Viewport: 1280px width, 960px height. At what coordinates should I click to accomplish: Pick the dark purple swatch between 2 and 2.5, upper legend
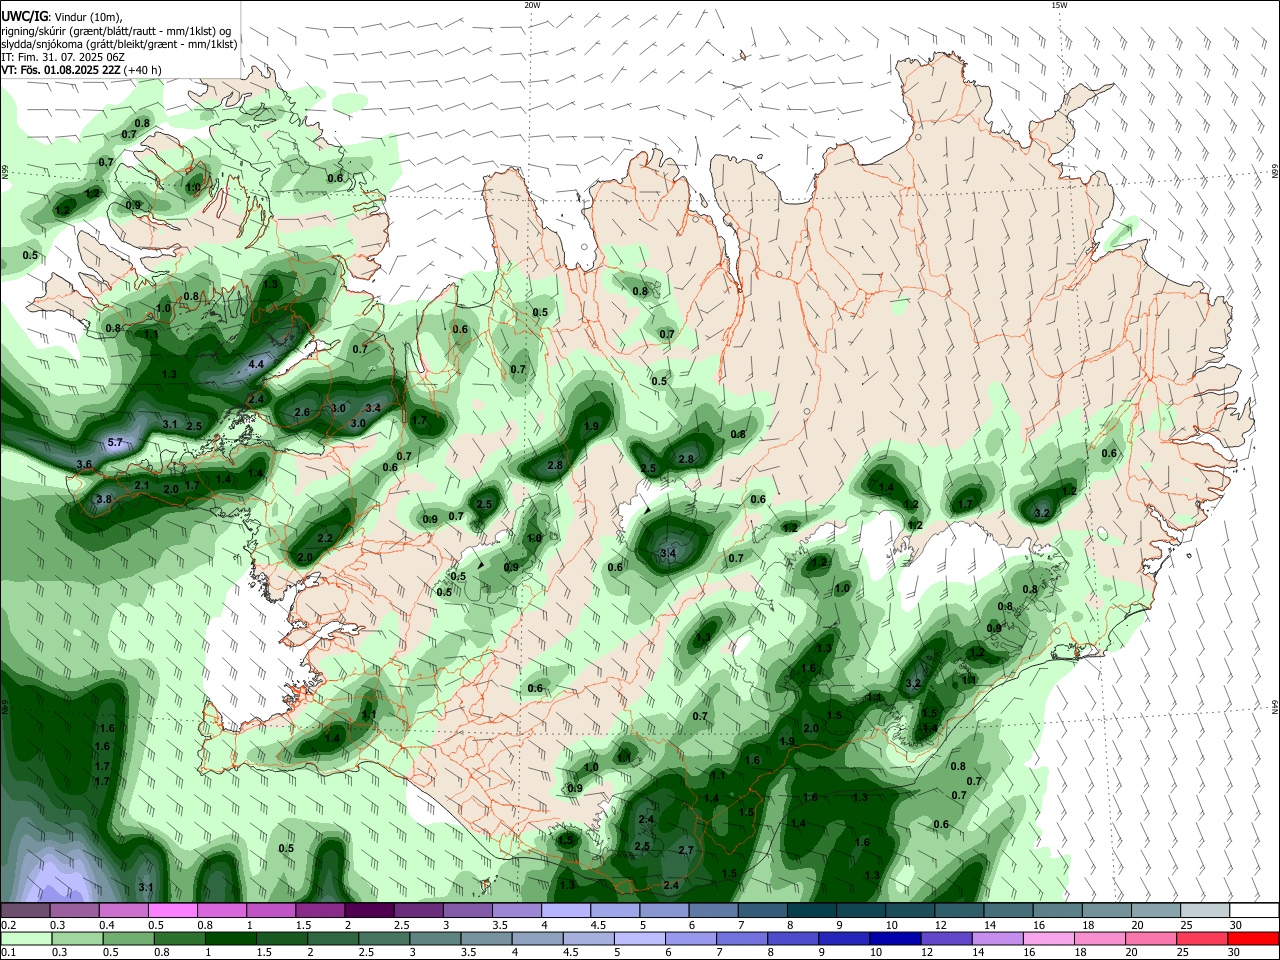coord(369,910)
